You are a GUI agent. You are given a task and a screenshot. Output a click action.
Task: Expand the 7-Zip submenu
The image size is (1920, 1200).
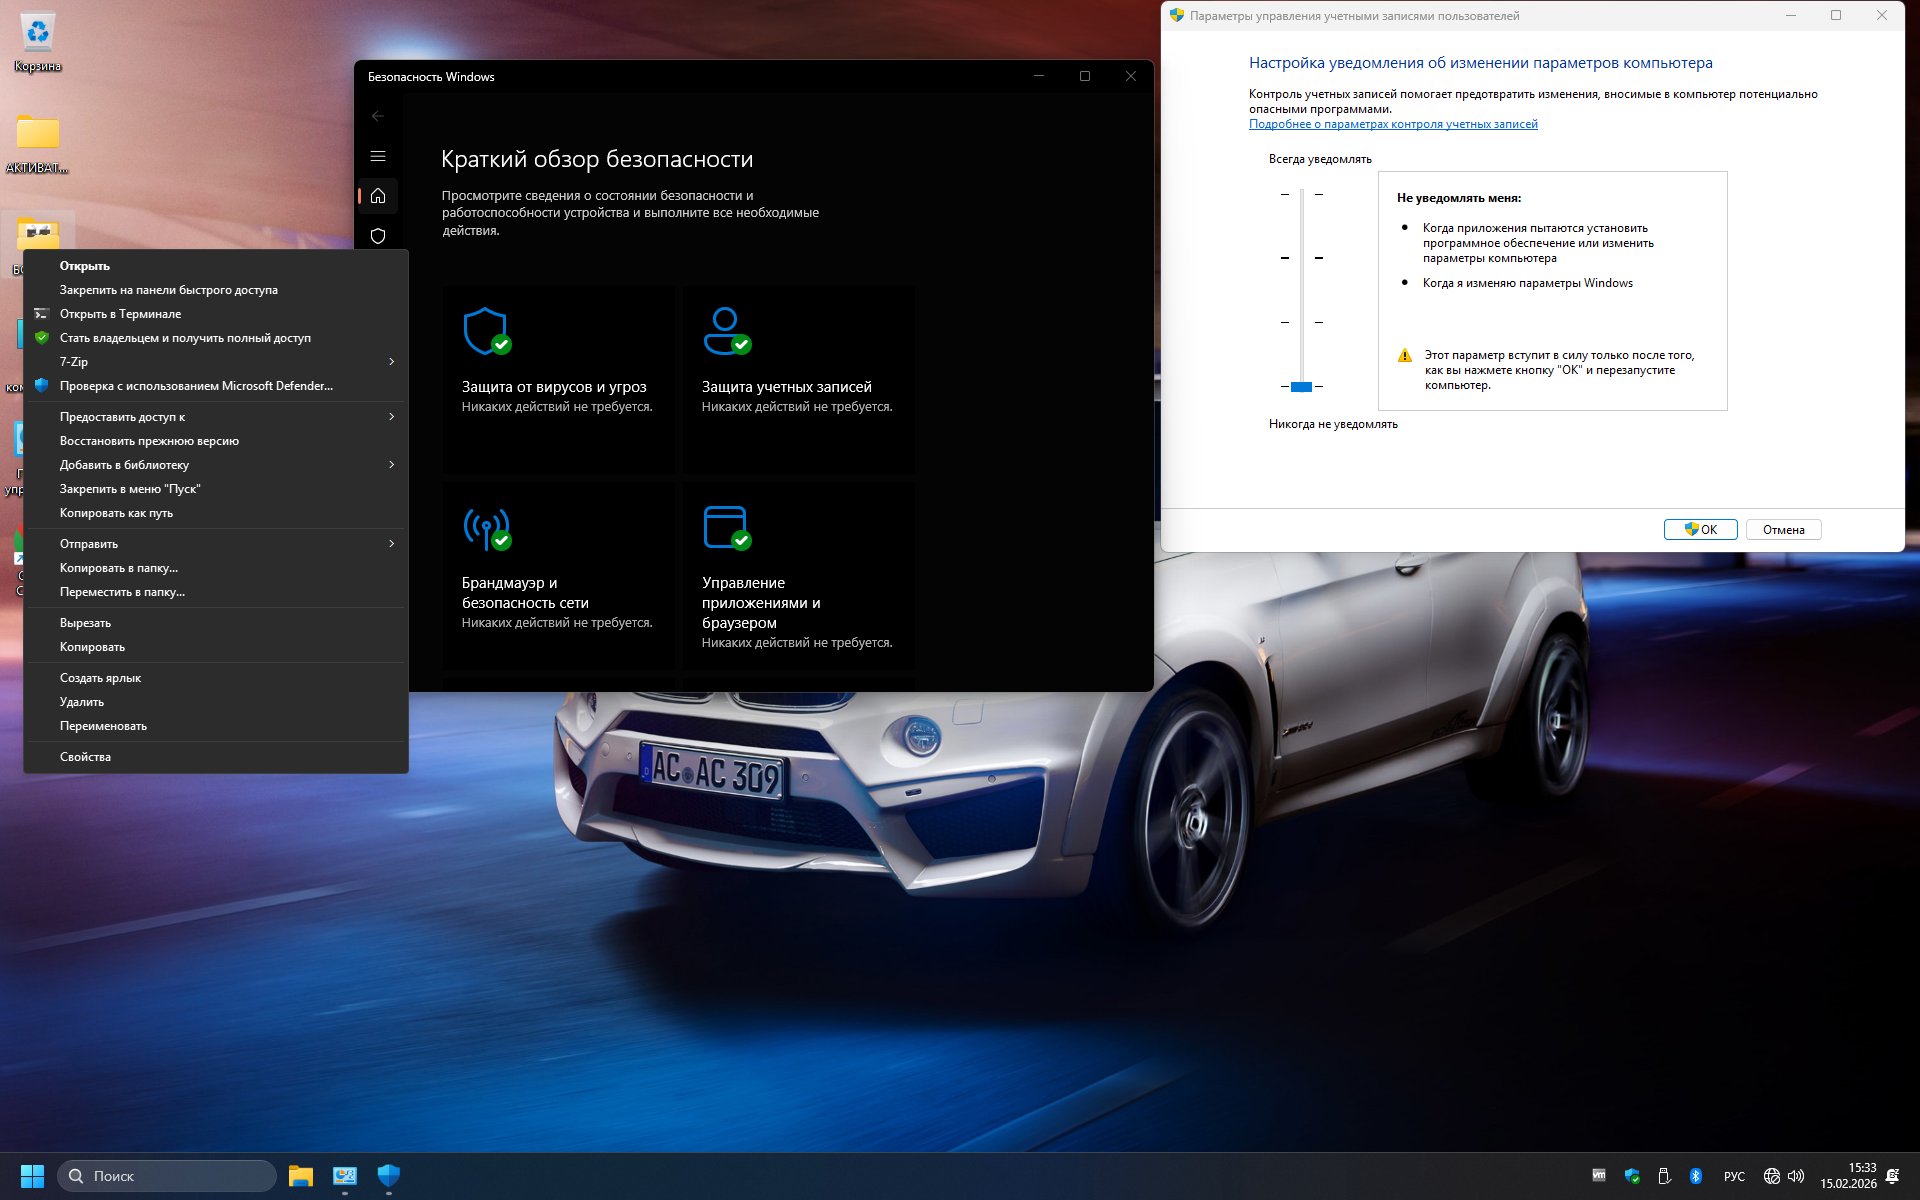[215, 362]
